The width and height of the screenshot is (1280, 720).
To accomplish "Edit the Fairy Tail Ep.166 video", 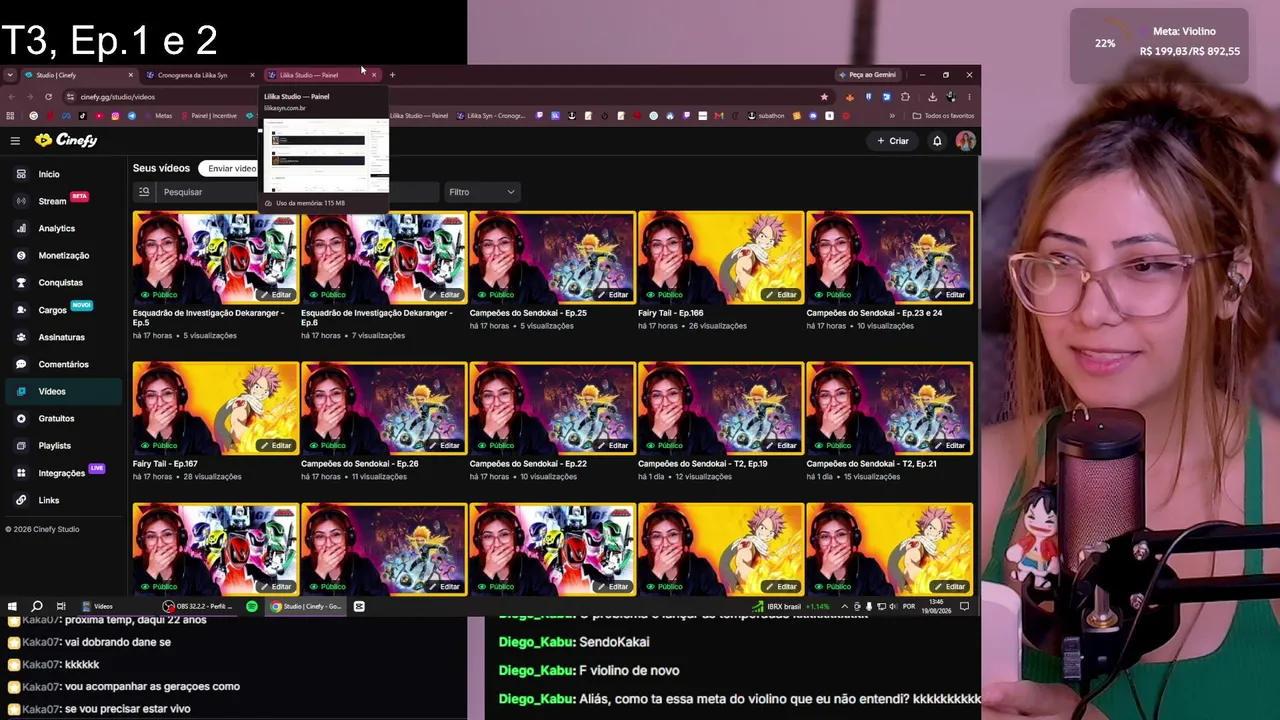I will (x=781, y=295).
